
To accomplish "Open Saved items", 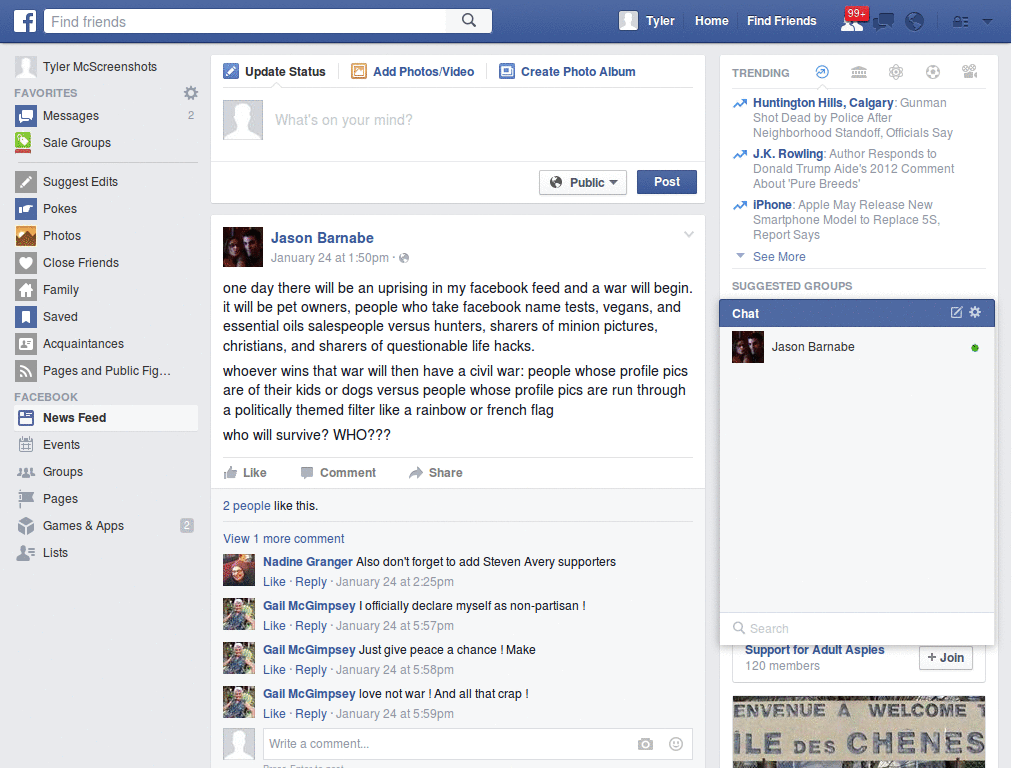I will (x=106, y=317).
